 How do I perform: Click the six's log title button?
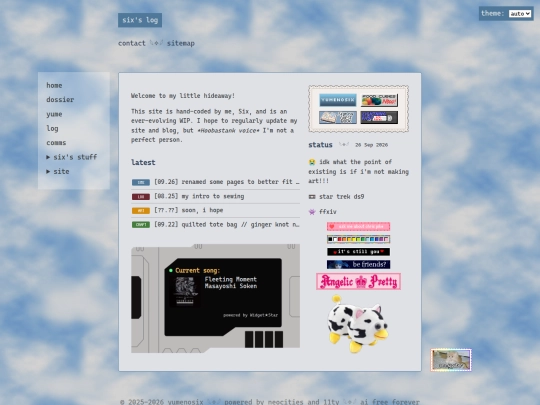click(140, 20)
